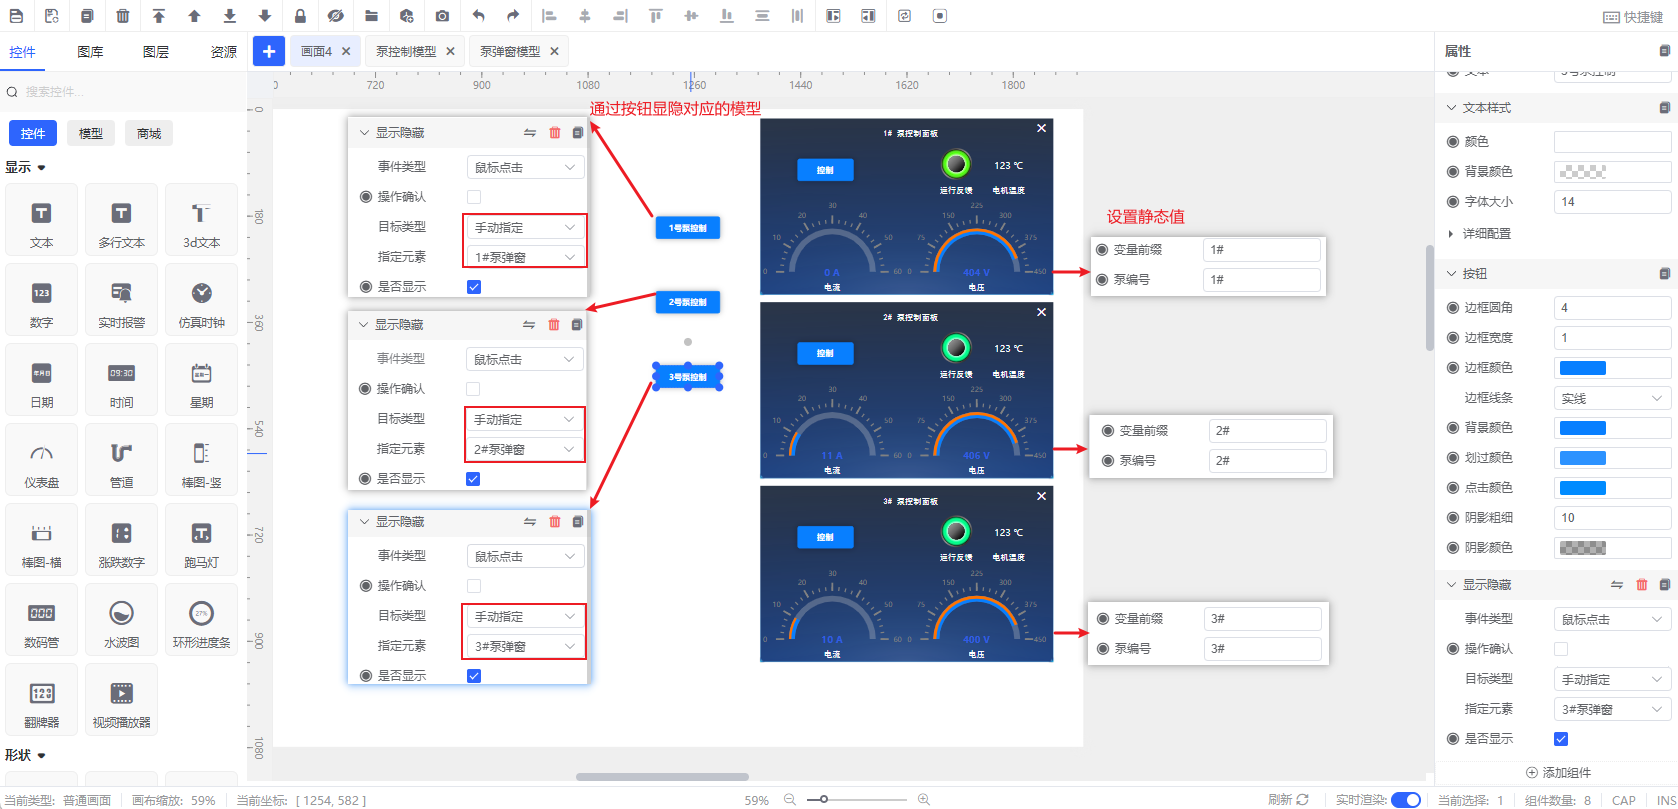Screen dimensions: 1678x809
Task: Switch to the 图层 tab
Action: coord(156,52)
